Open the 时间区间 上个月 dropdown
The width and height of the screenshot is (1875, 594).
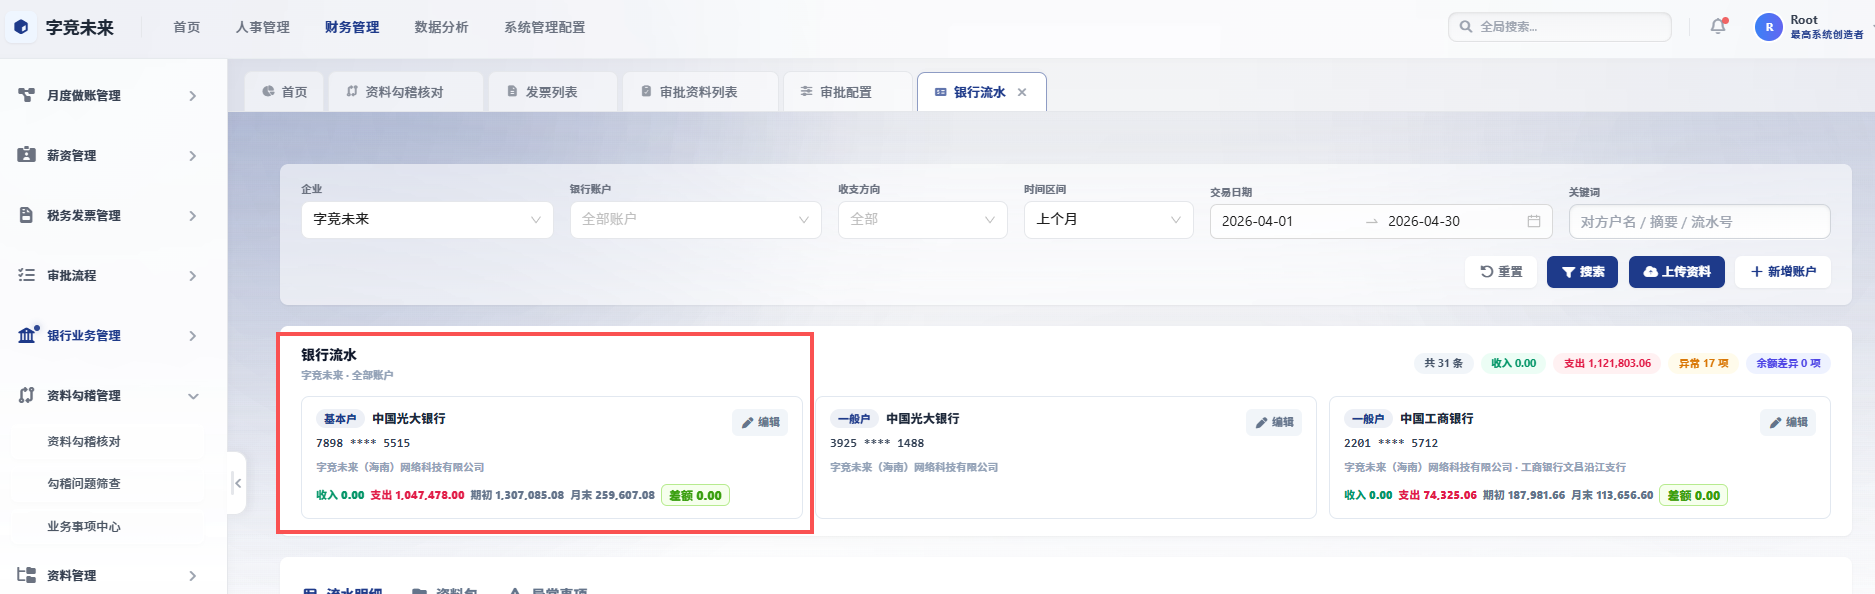pyautogui.click(x=1108, y=219)
